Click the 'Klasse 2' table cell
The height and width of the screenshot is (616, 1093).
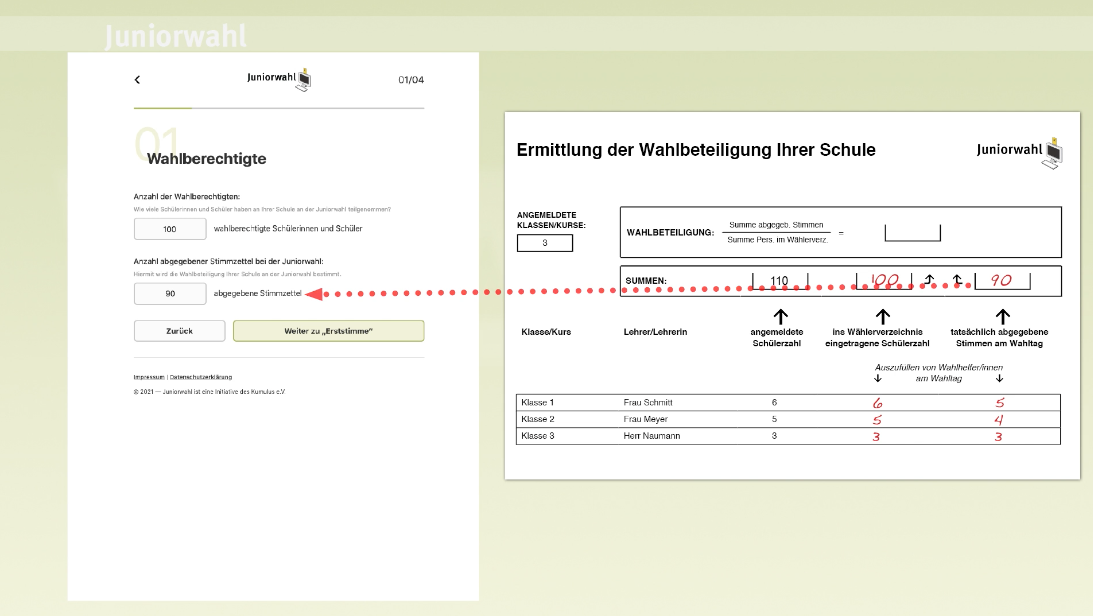[x=537, y=419]
